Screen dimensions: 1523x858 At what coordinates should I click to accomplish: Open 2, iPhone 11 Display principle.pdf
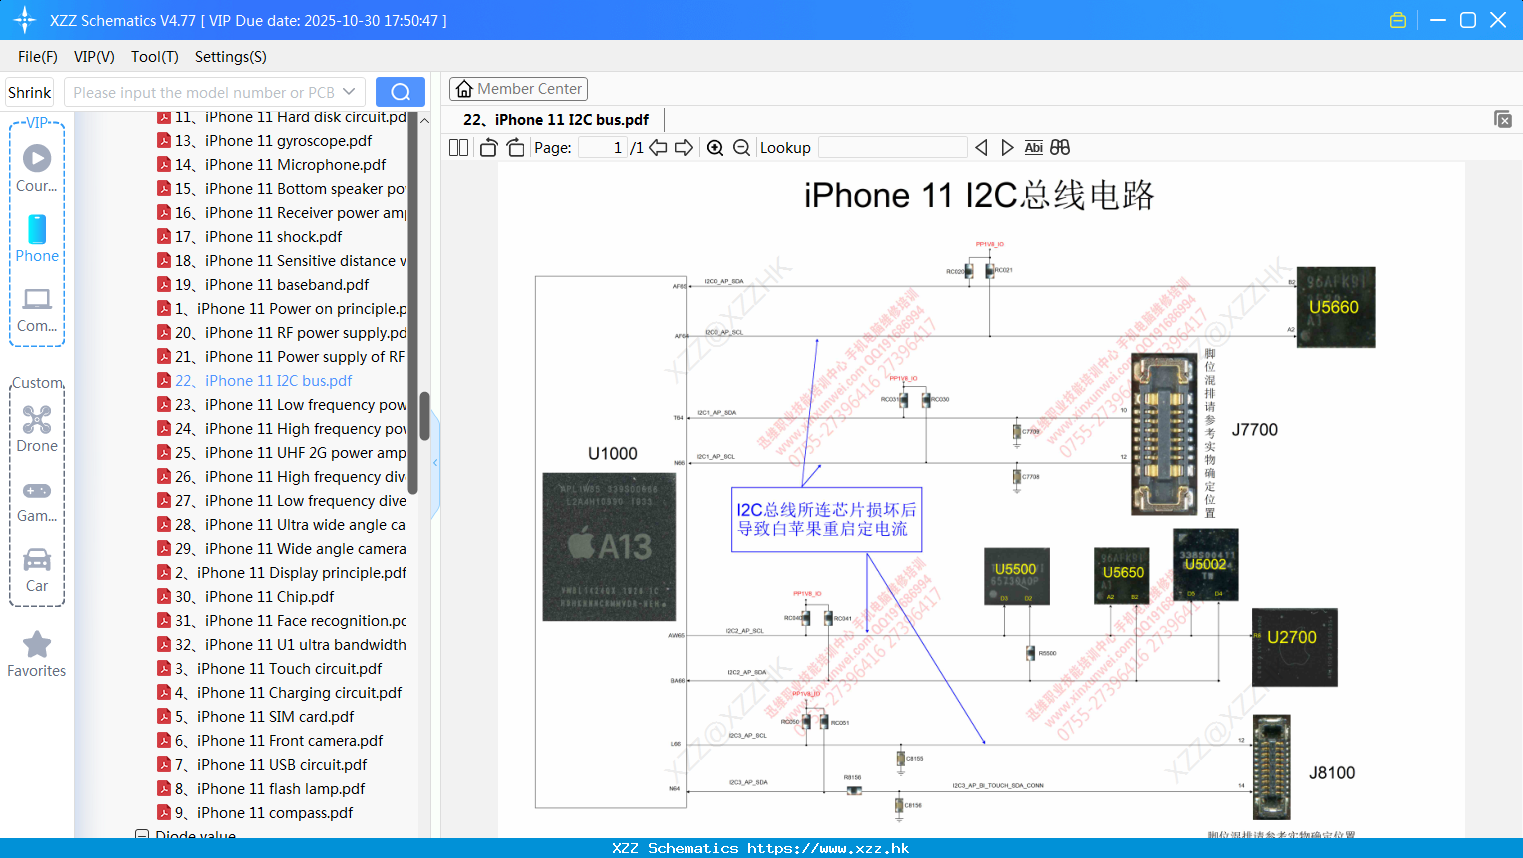[282, 573]
